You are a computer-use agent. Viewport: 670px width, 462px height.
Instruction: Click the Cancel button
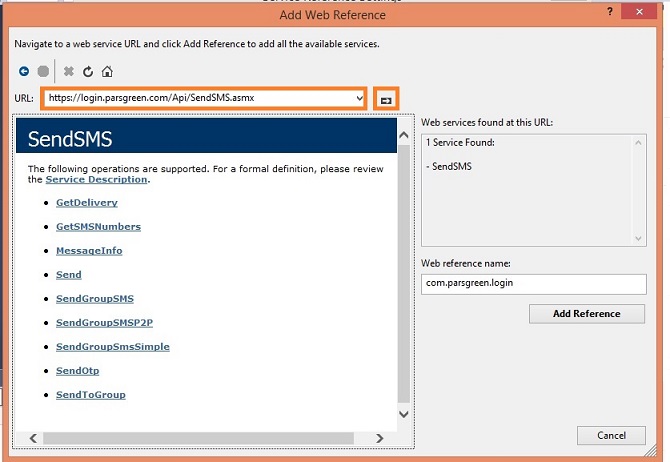(x=611, y=436)
